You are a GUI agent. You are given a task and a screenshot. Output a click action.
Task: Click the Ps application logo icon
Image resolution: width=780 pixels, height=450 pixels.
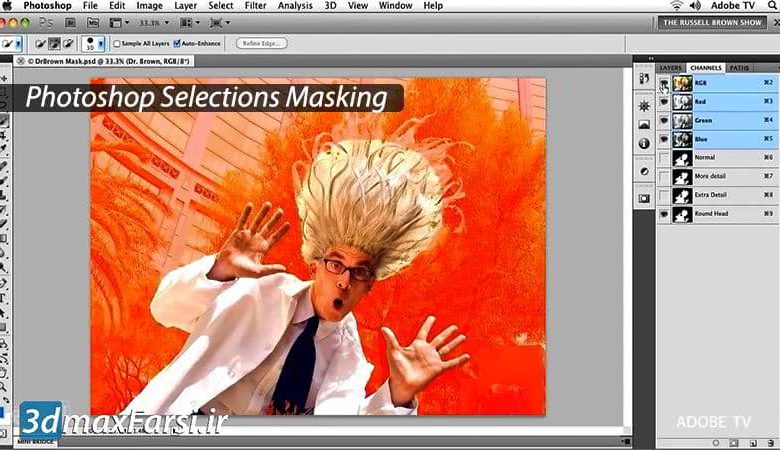pyautogui.click(x=46, y=23)
